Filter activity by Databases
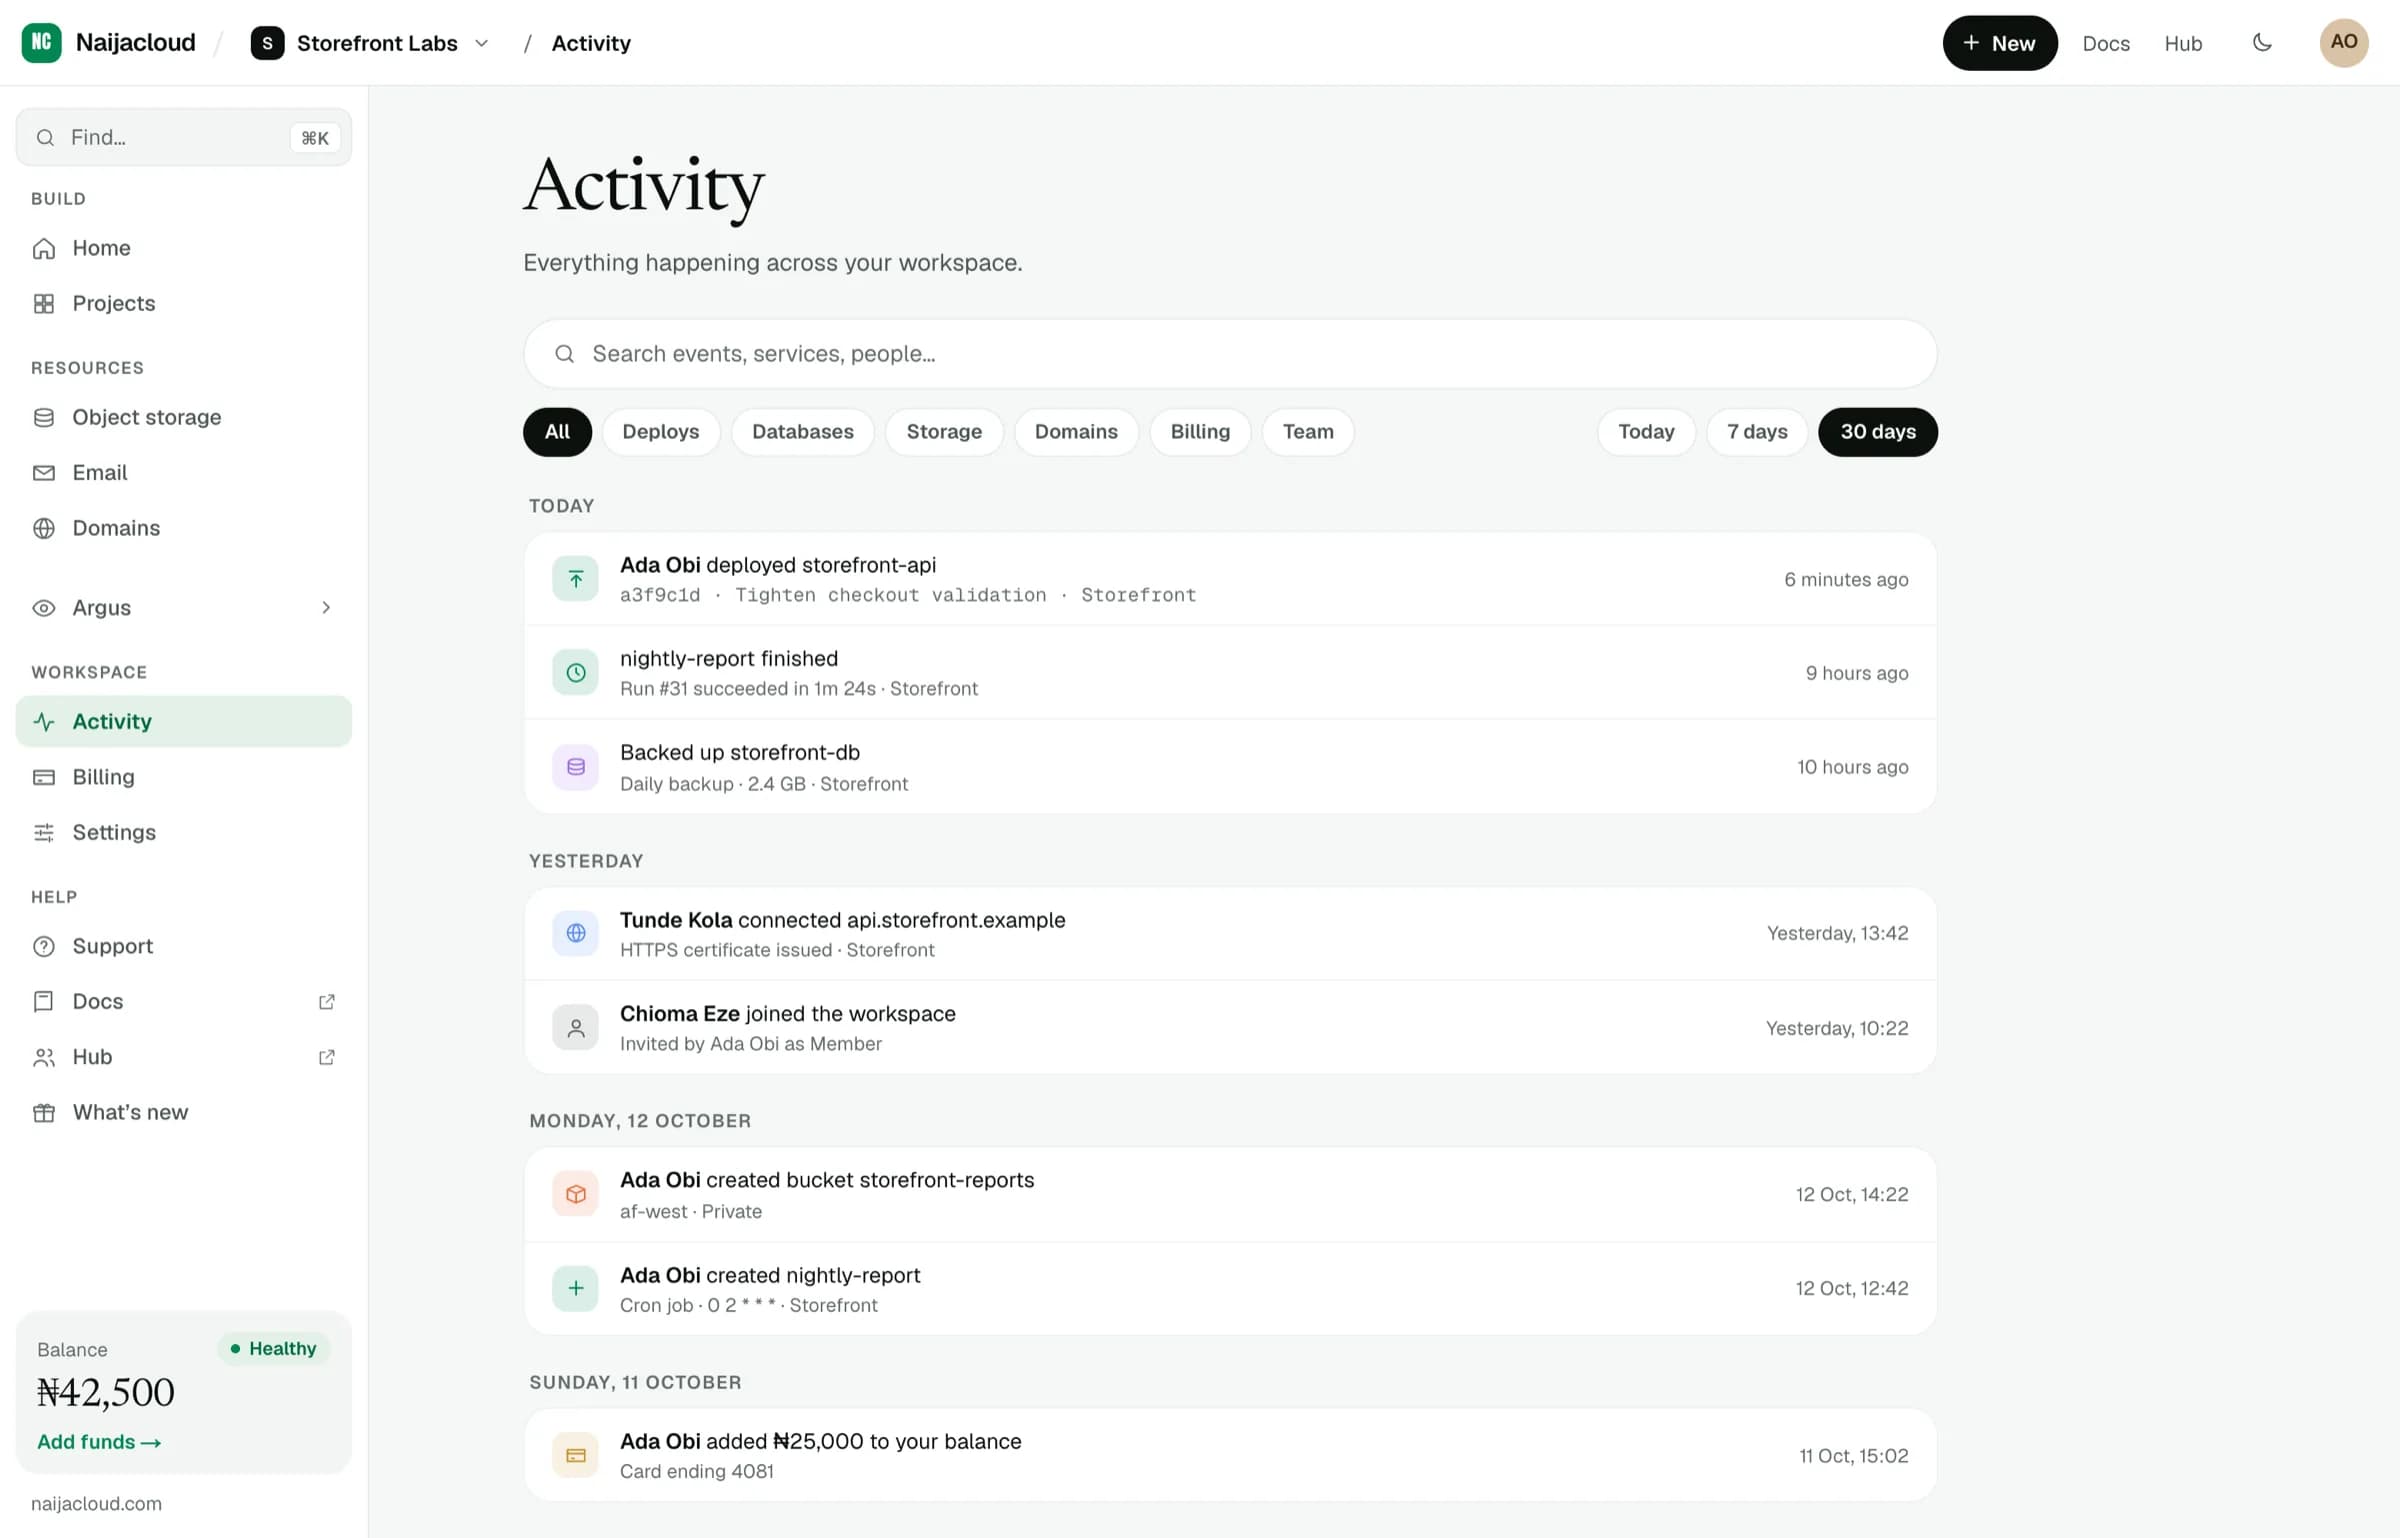This screenshot has width=2400, height=1538. click(802, 432)
